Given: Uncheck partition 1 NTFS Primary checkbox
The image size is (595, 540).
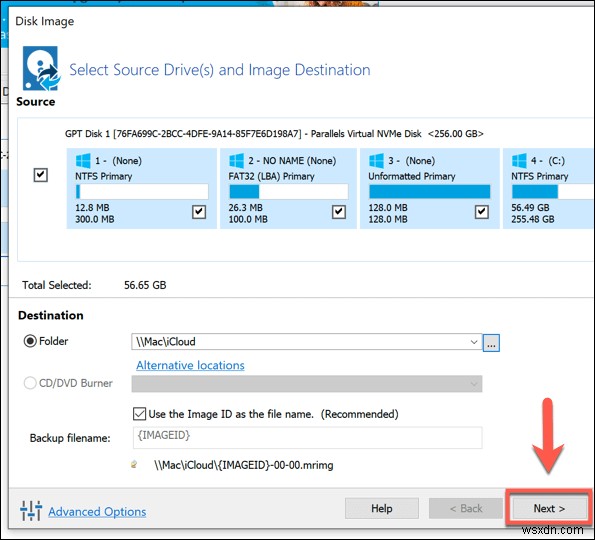Looking at the screenshot, I should coord(199,212).
